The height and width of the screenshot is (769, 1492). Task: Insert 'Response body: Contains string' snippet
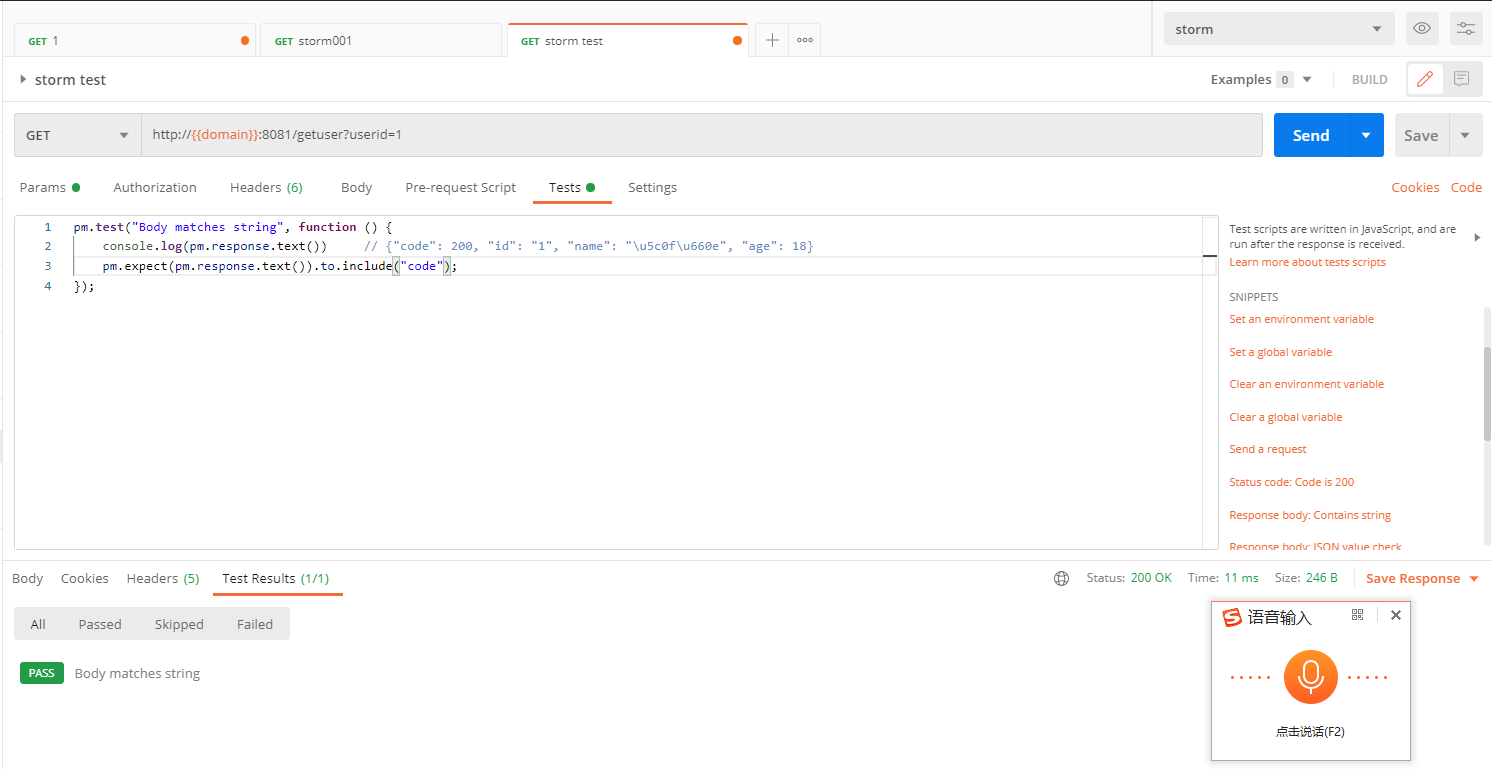[1310, 515]
